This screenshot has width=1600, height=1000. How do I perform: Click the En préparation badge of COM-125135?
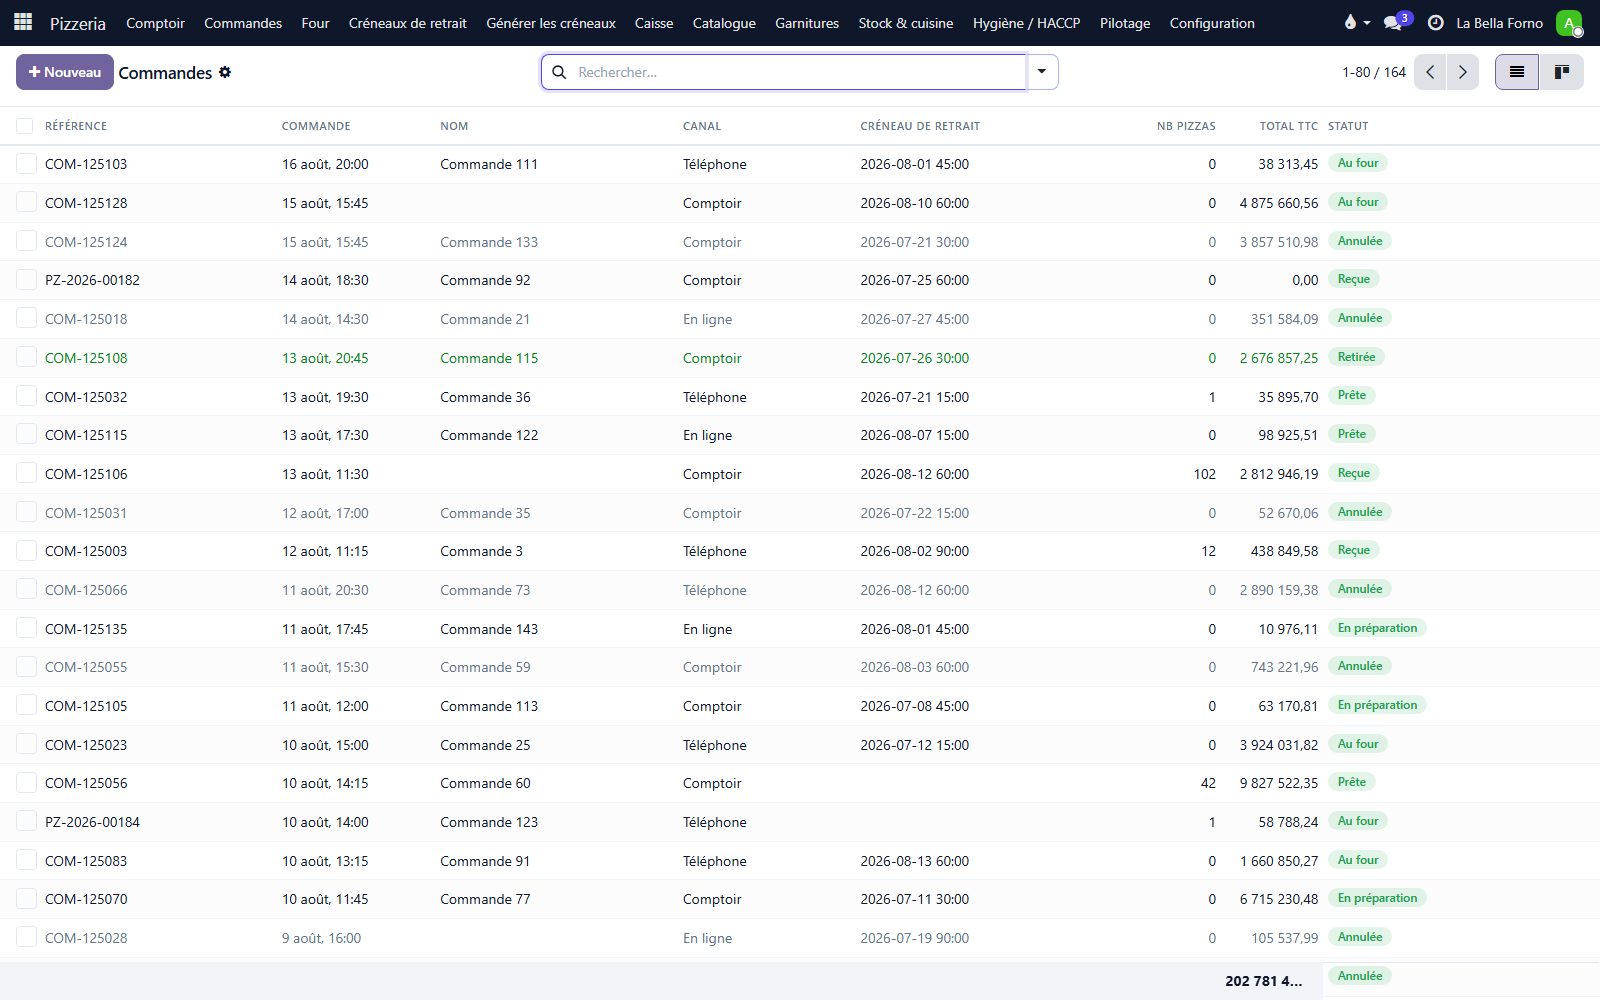pos(1377,628)
